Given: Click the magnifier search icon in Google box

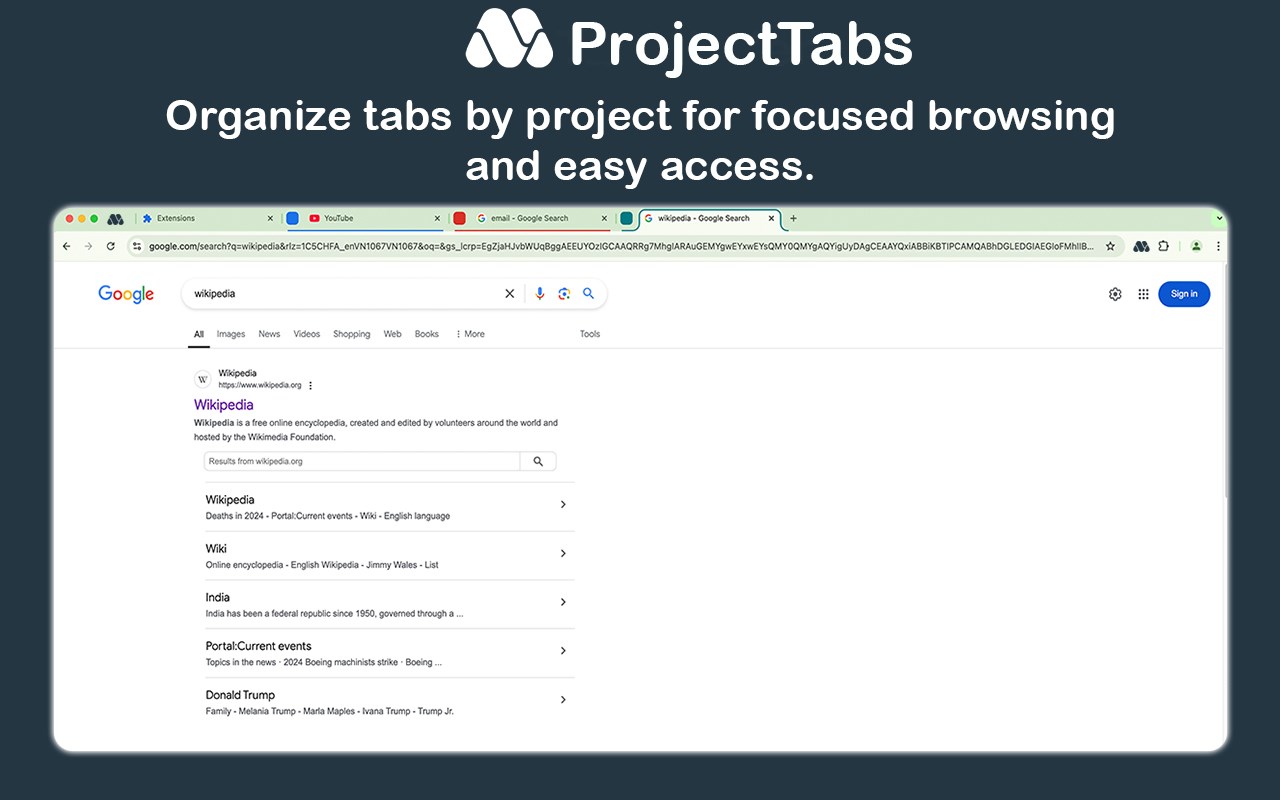Looking at the screenshot, I should click(589, 294).
